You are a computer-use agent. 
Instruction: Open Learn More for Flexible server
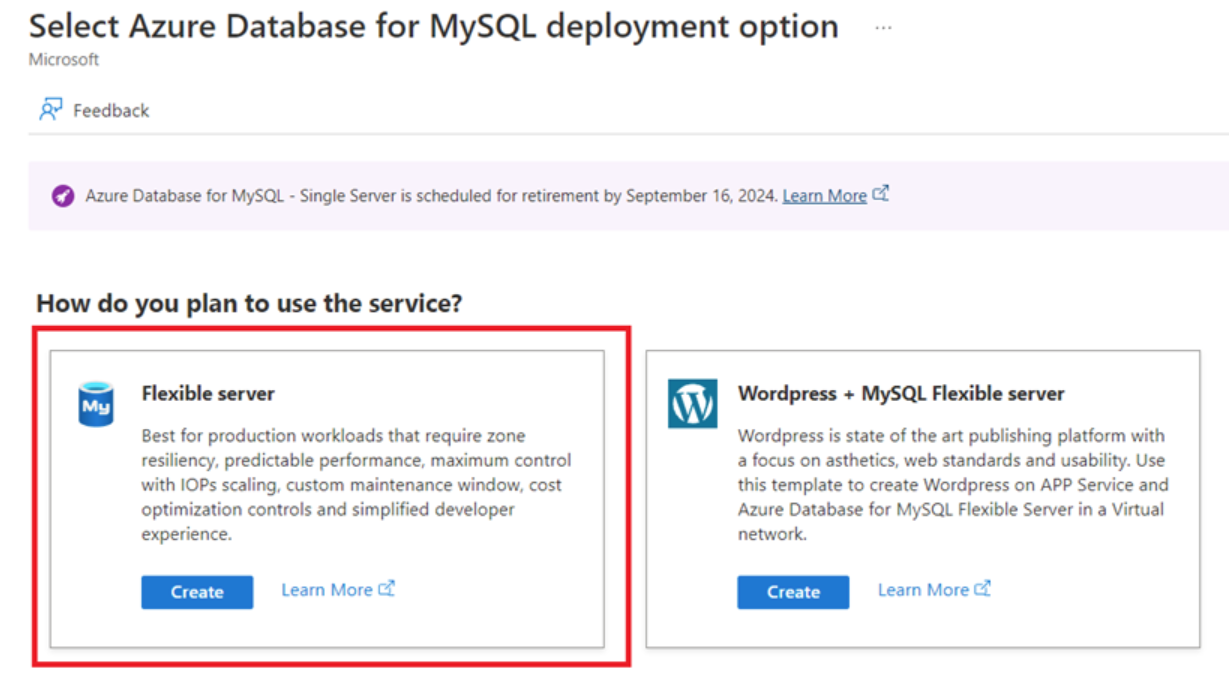[x=327, y=590]
